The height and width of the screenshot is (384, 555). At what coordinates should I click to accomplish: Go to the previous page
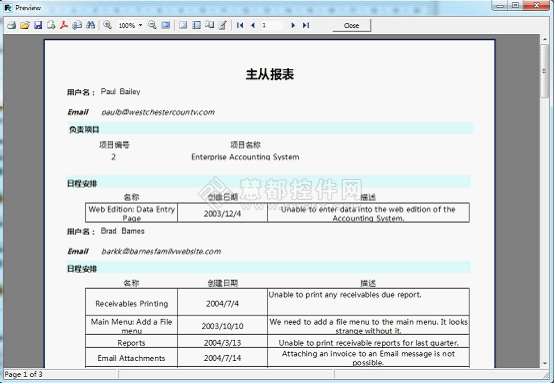[253, 25]
